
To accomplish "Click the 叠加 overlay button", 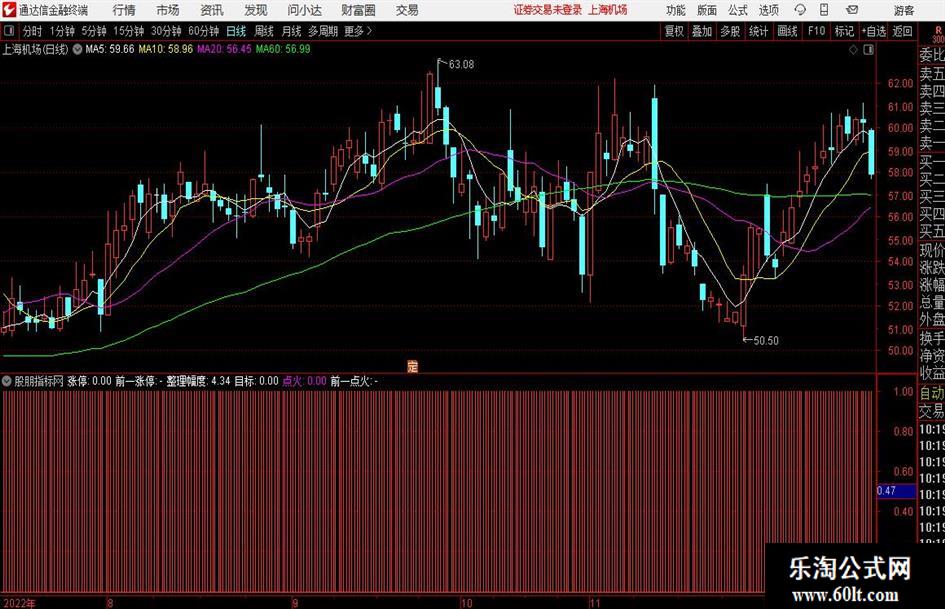I will click(702, 31).
